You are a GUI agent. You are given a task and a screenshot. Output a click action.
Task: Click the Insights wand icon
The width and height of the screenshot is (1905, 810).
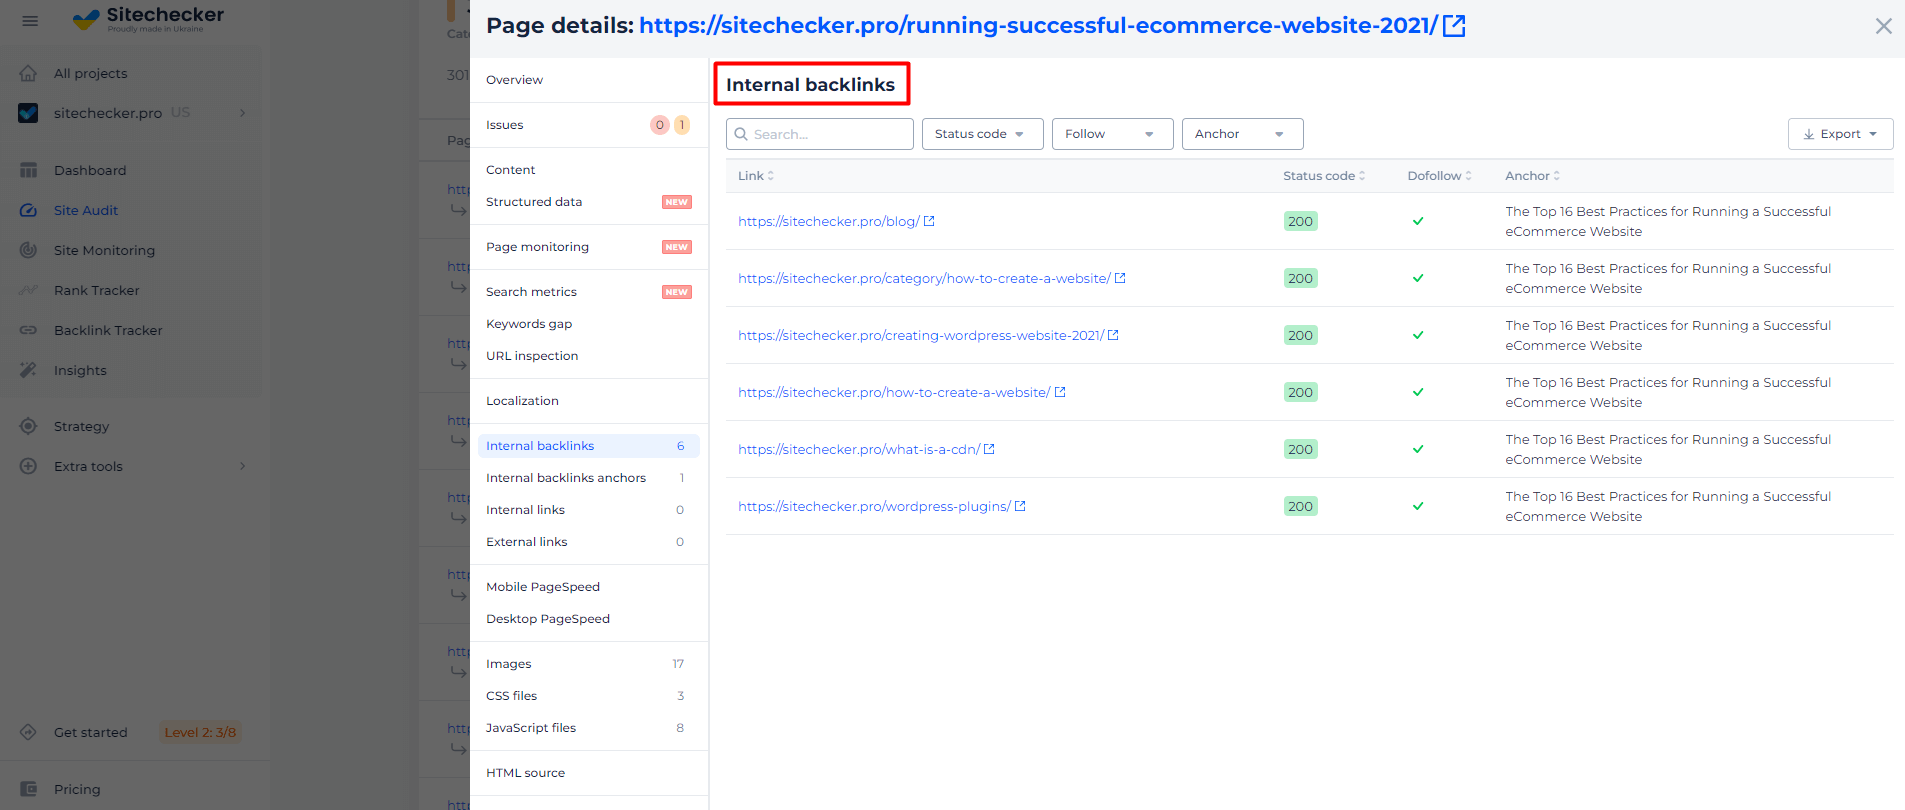[28, 370]
